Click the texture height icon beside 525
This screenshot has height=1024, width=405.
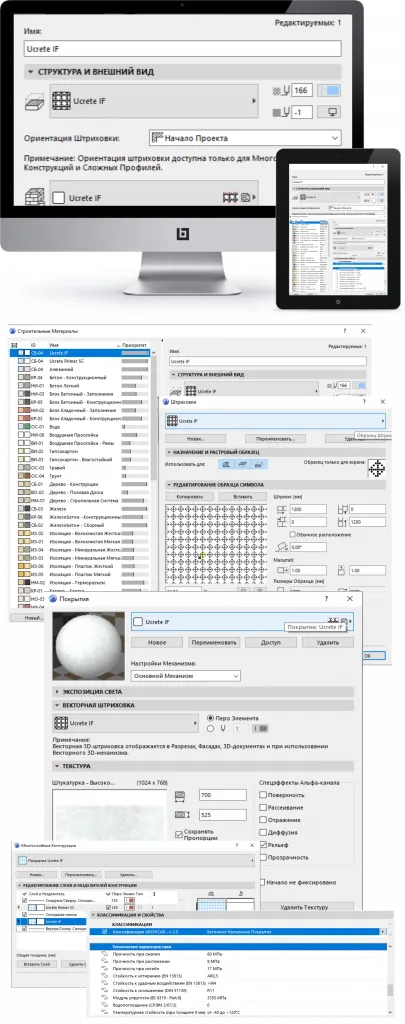[182, 815]
